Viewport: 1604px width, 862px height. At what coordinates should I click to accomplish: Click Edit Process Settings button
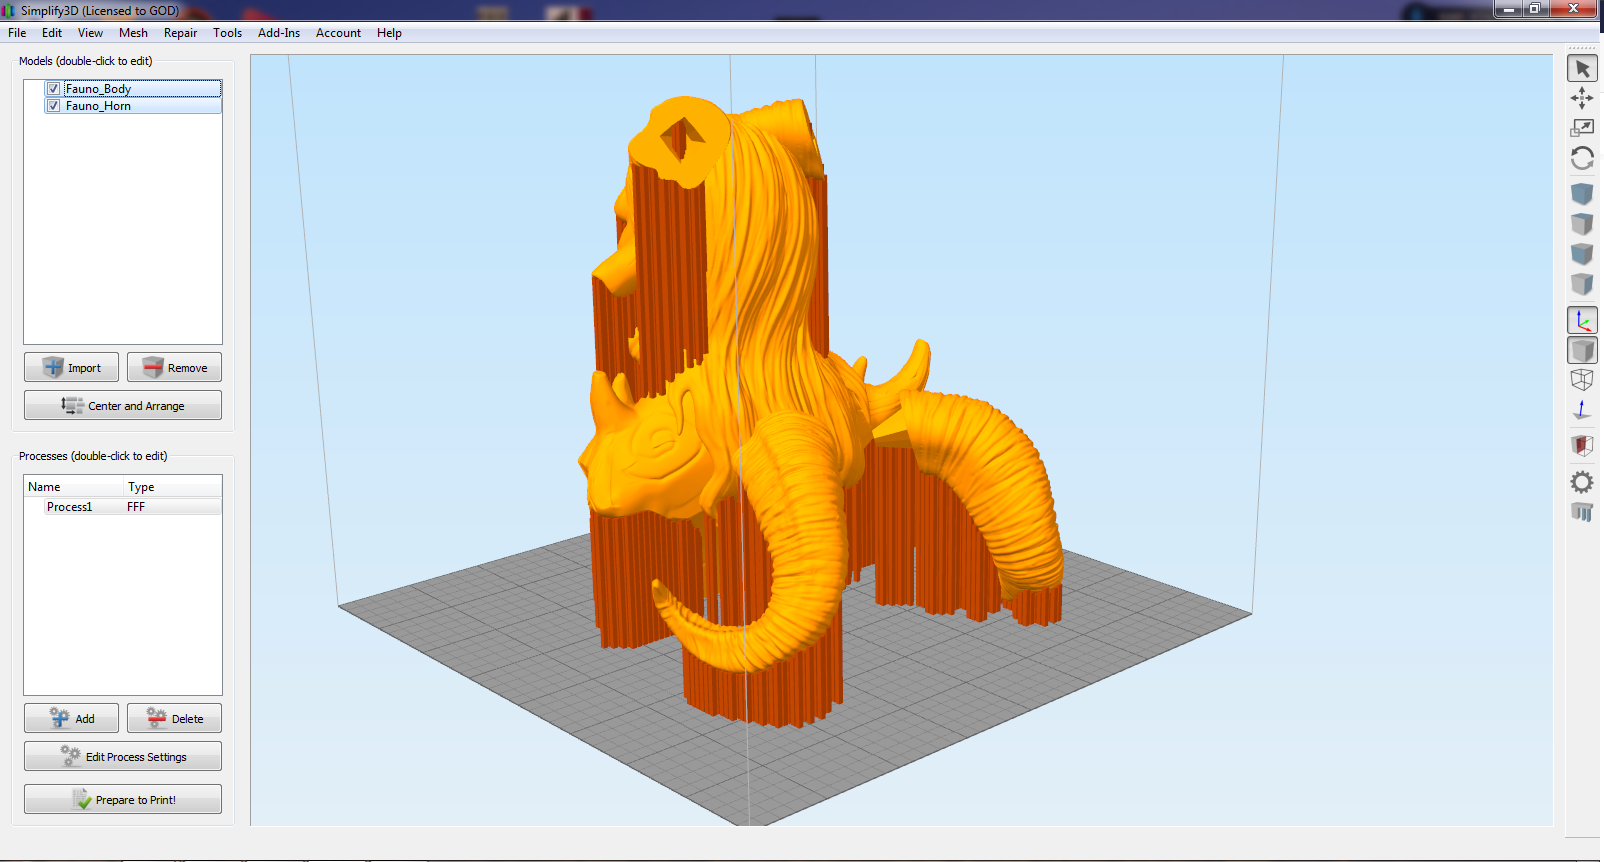pos(123,756)
